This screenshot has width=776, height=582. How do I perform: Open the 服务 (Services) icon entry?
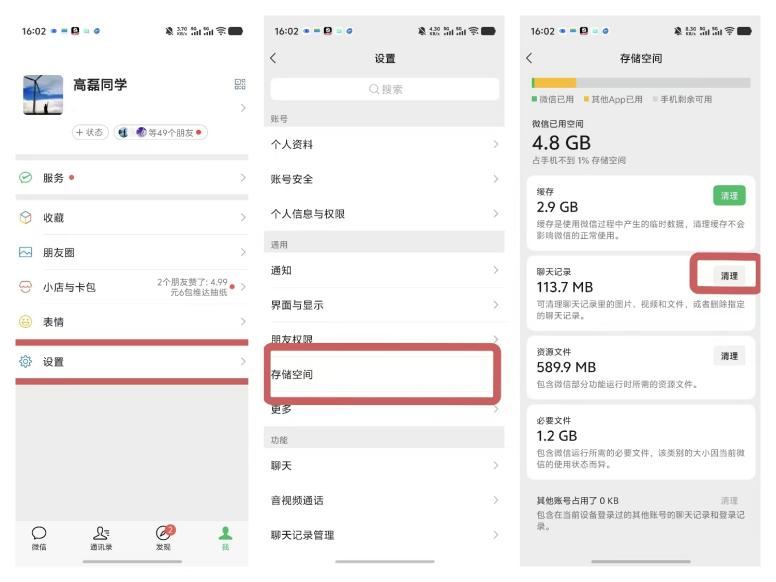tap(26, 178)
